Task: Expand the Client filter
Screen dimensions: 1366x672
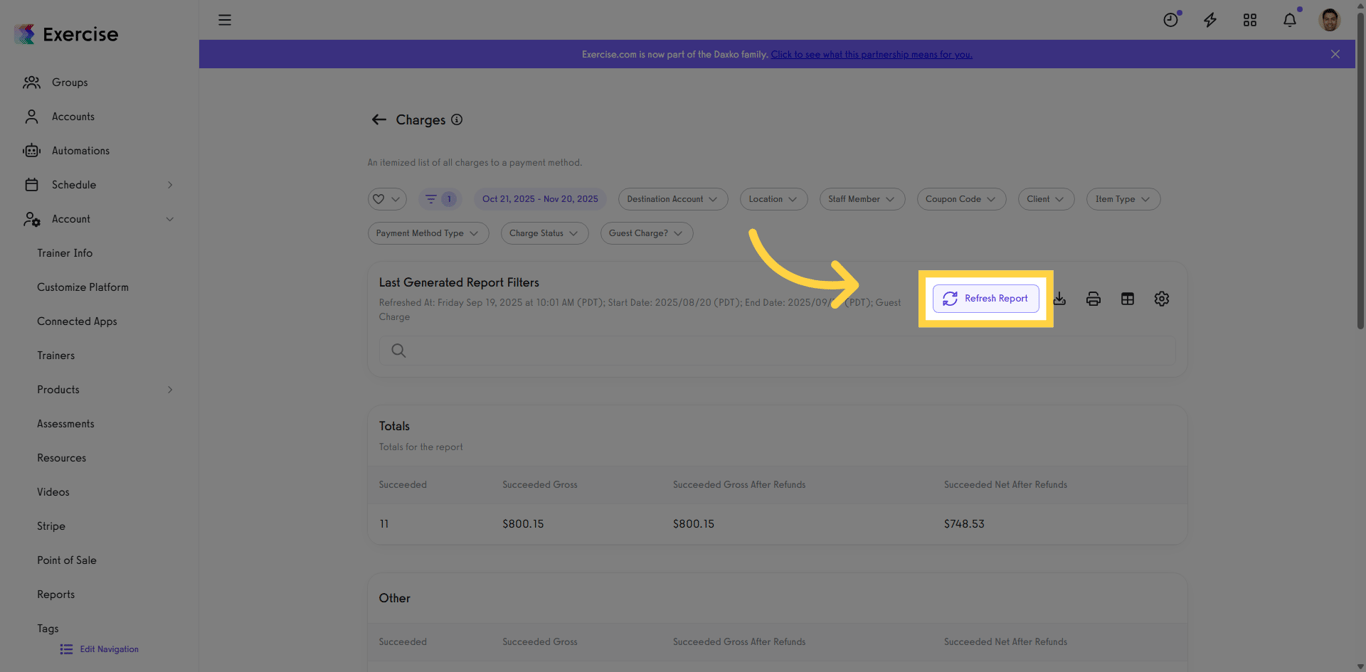Action: click(1046, 199)
